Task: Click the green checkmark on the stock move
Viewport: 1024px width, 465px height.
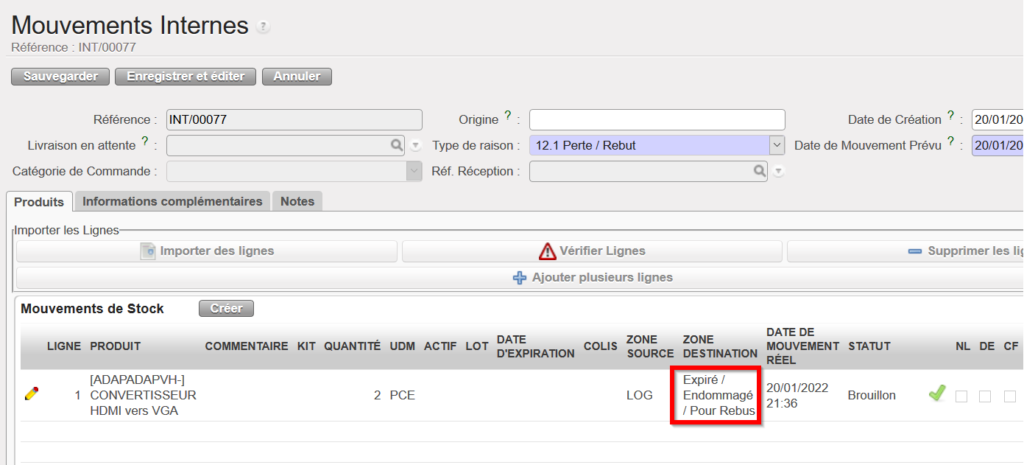Action: [x=936, y=394]
